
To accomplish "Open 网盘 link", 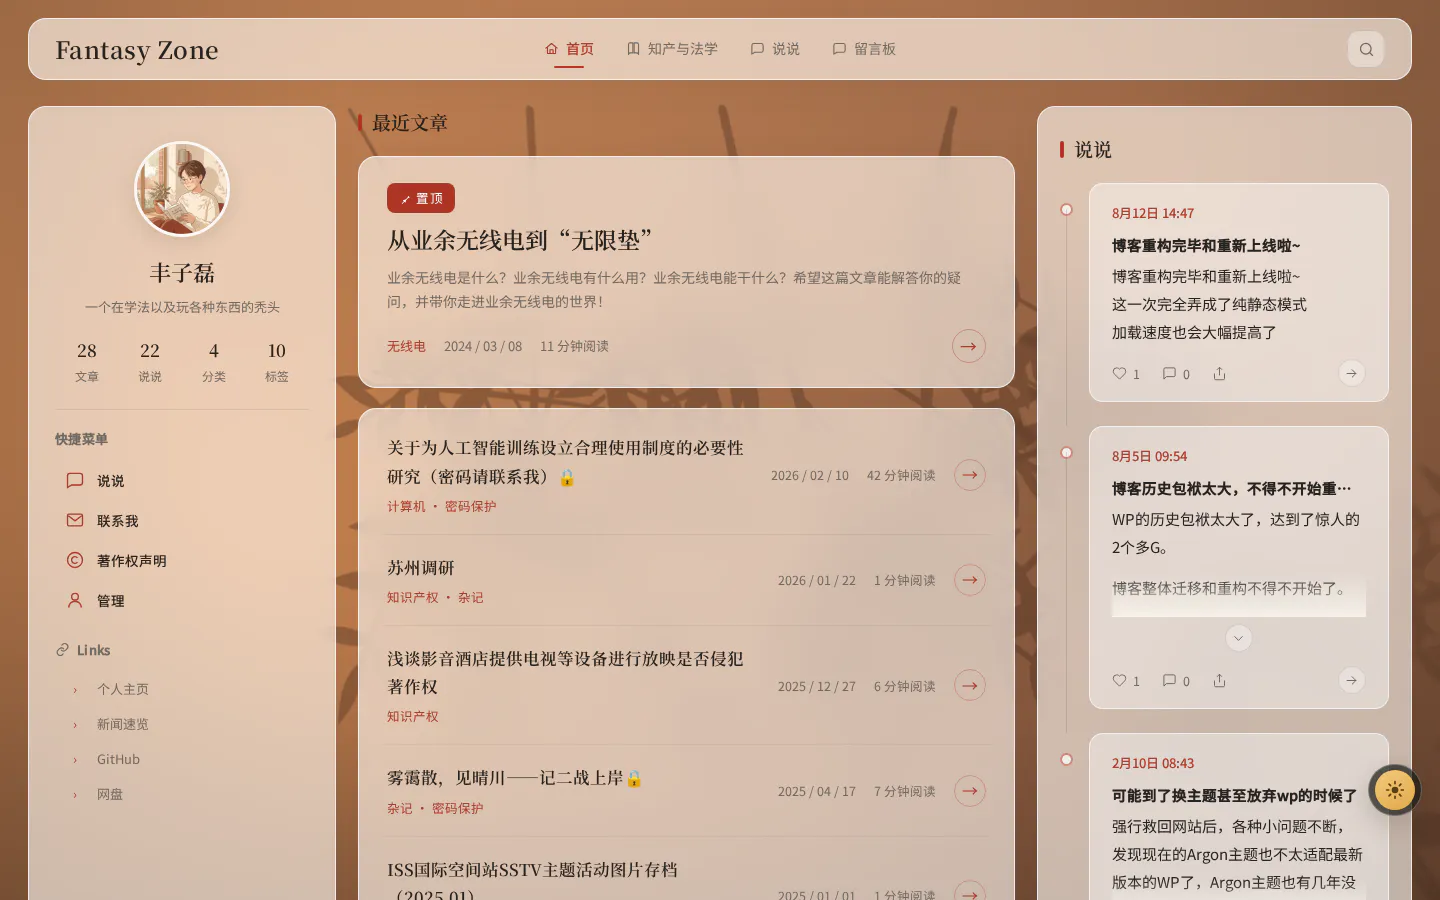I will point(110,794).
